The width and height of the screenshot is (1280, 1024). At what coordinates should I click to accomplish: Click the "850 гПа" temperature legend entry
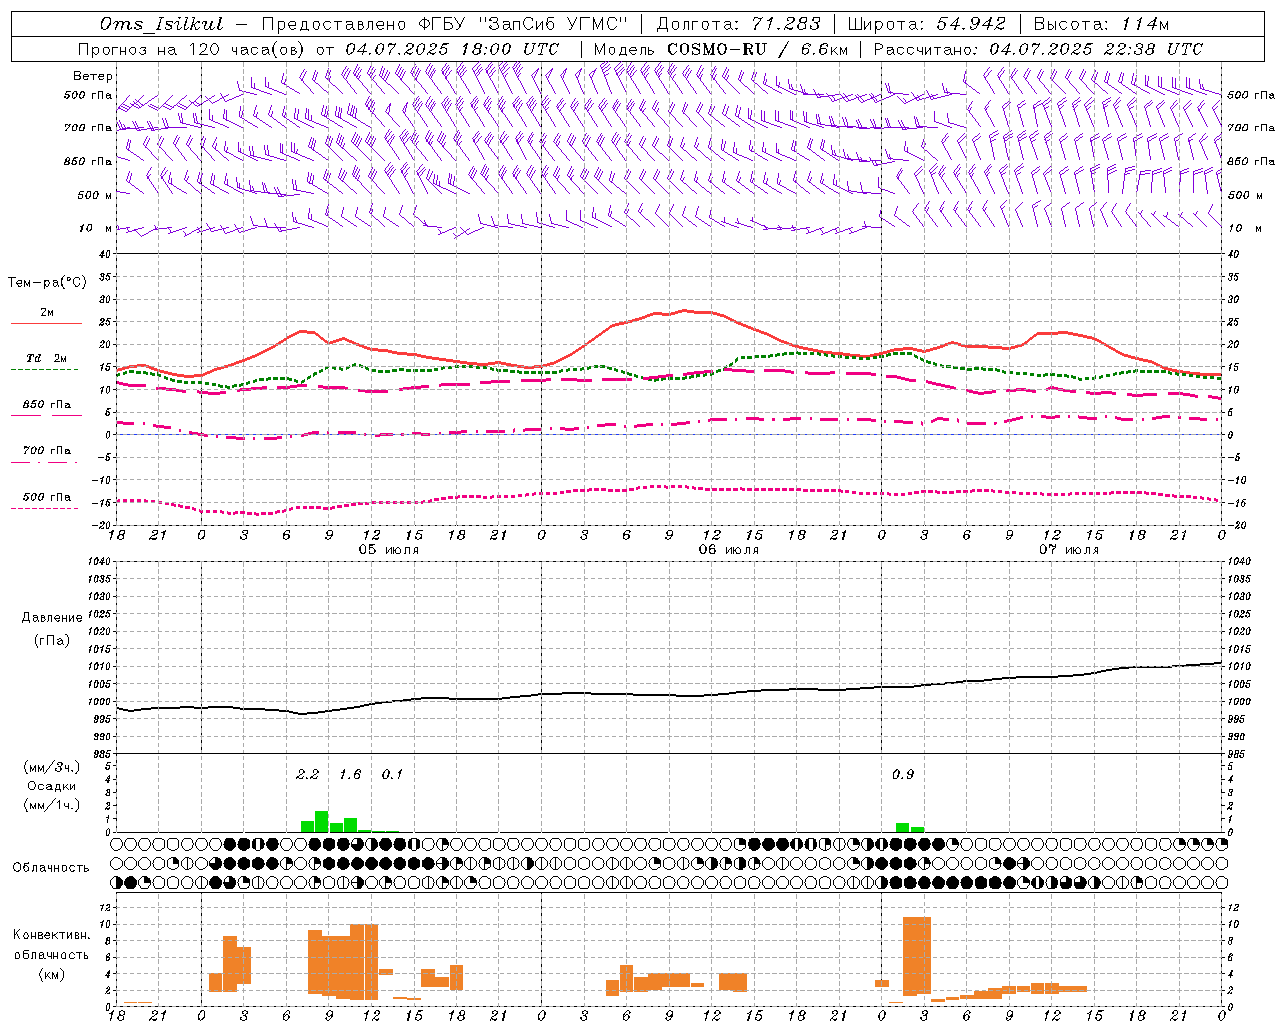(x=47, y=405)
